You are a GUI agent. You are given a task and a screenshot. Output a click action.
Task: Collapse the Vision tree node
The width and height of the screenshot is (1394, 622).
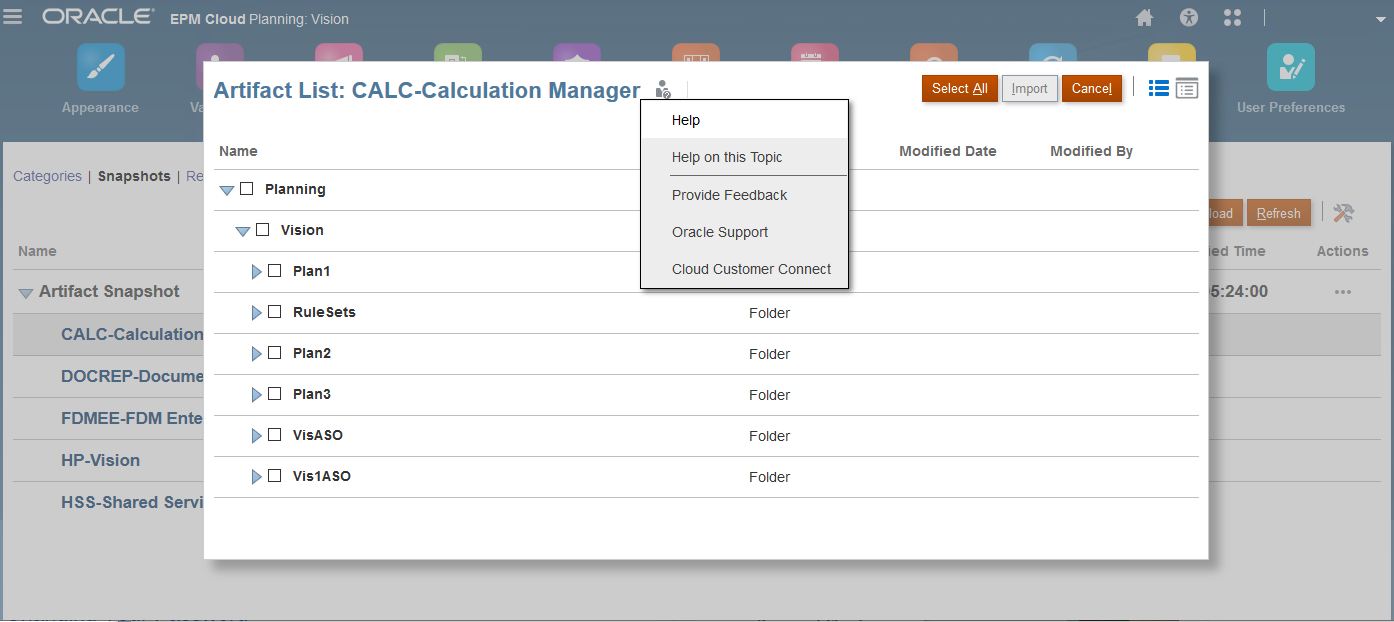[x=243, y=230]
